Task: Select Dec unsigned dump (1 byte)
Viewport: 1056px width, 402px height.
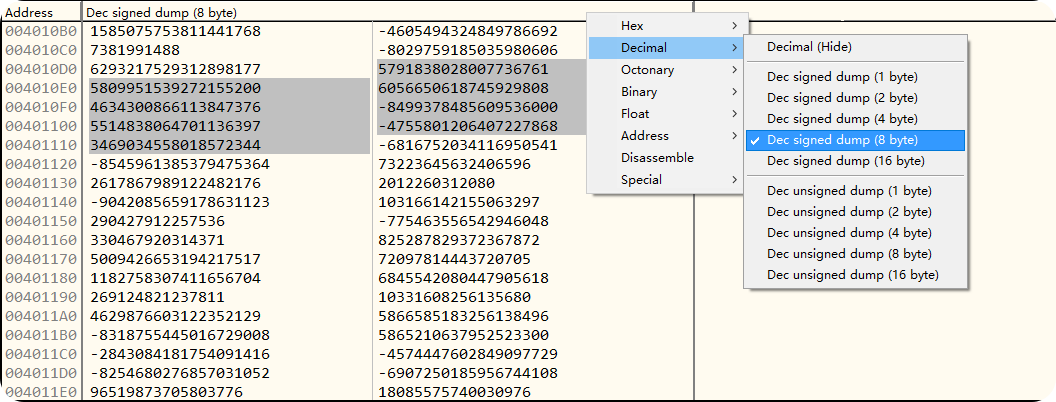Action: [x=855, y=191]
